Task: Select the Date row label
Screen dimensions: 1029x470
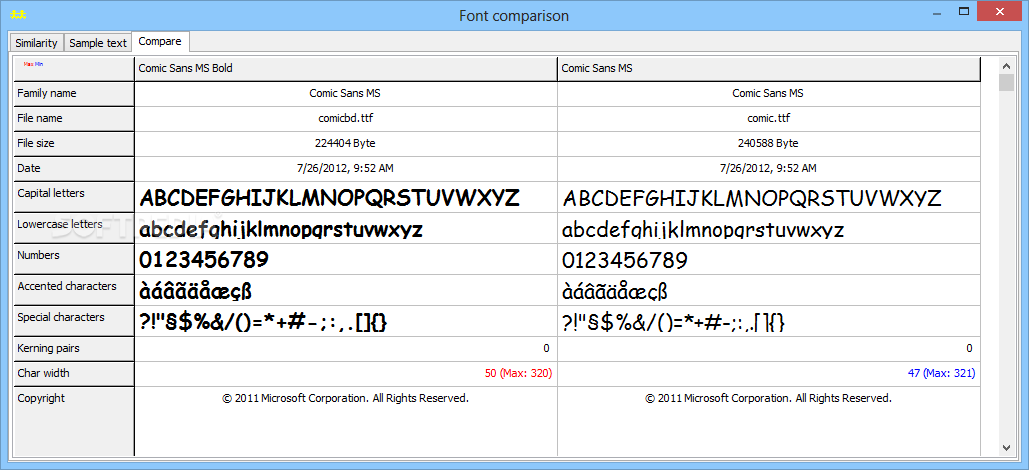Action: coord(74,169)
